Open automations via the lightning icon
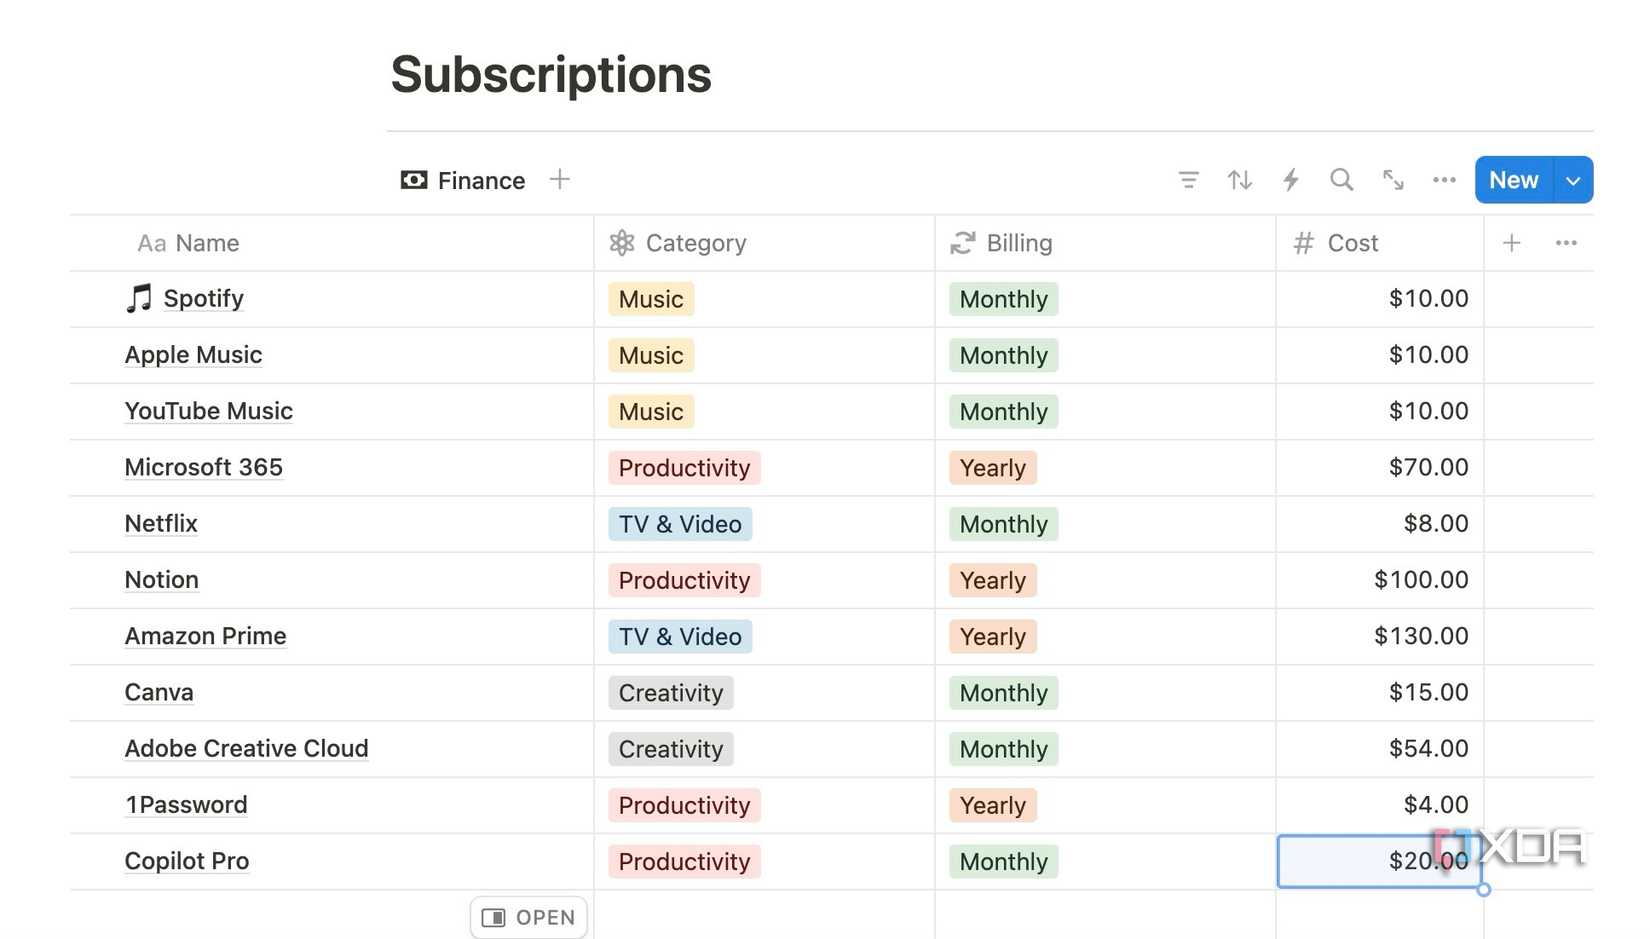 (x=1291, y=180)
